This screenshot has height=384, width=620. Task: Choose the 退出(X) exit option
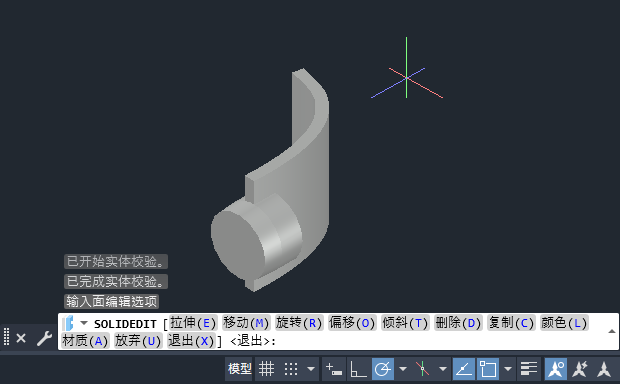tap(191, 340)
